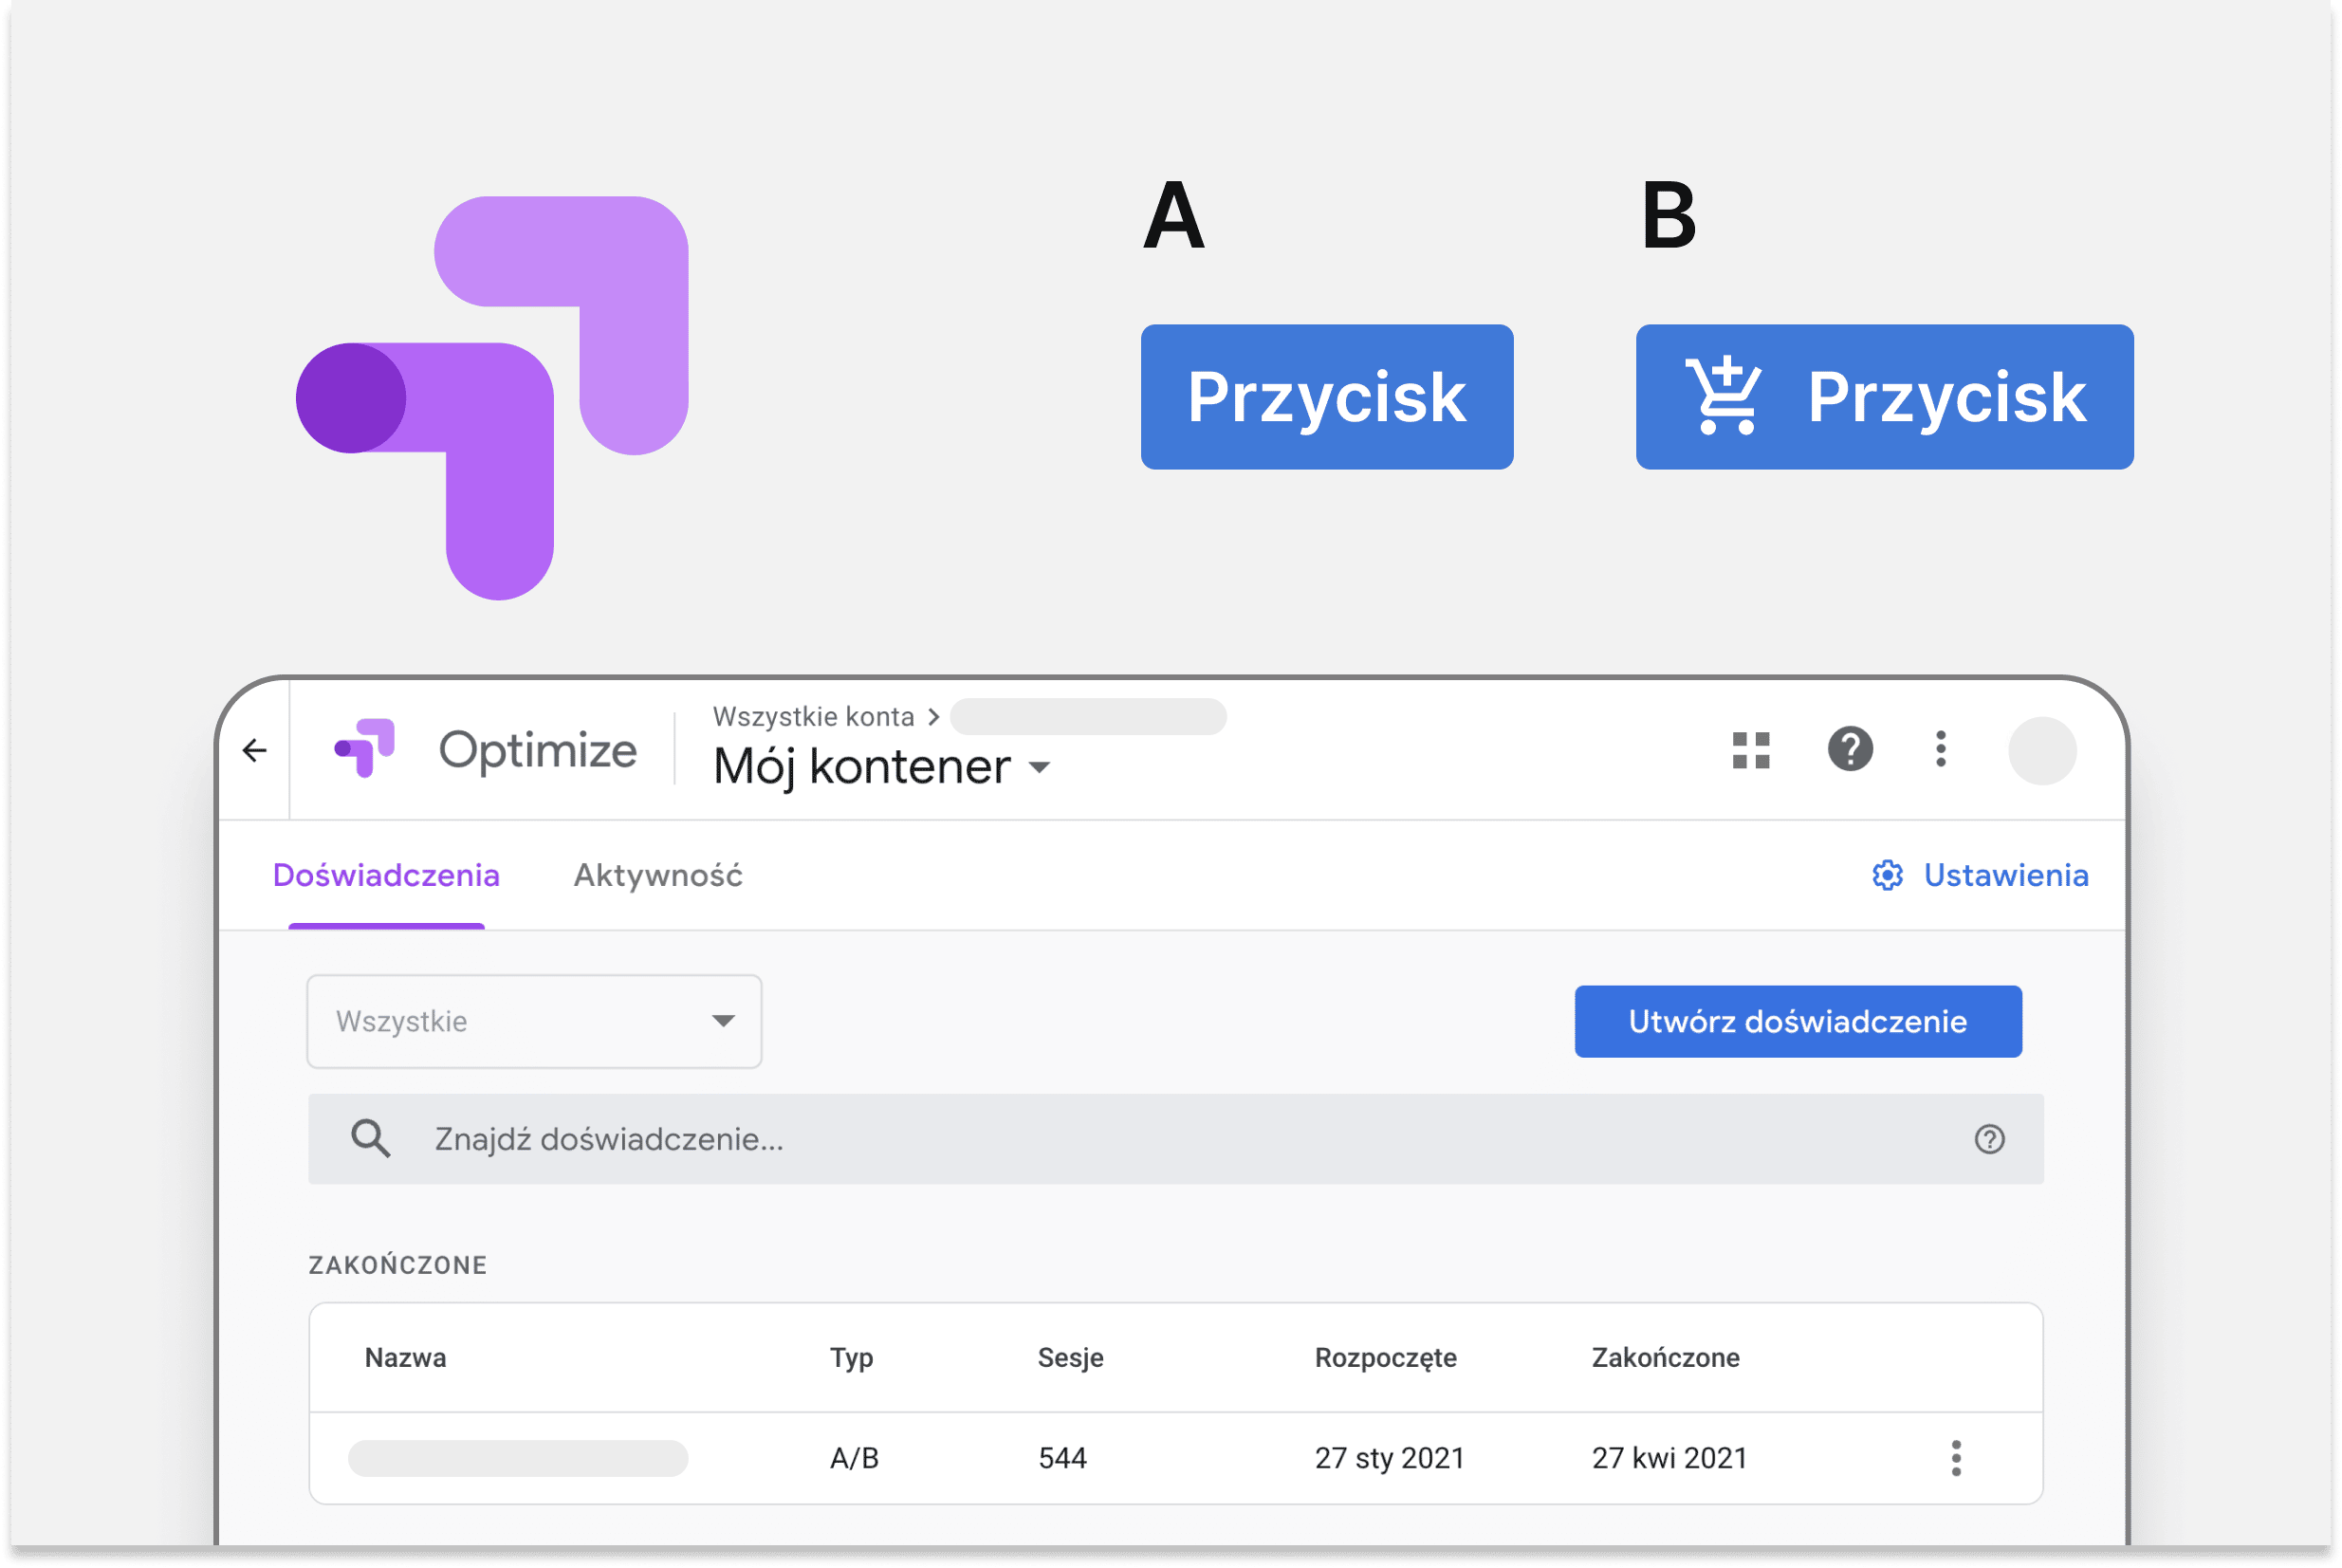Click variant B Przycisk cart button
Image resolution: width=2342 pixels, height=1568 pixels.
tap(1884, 397)
